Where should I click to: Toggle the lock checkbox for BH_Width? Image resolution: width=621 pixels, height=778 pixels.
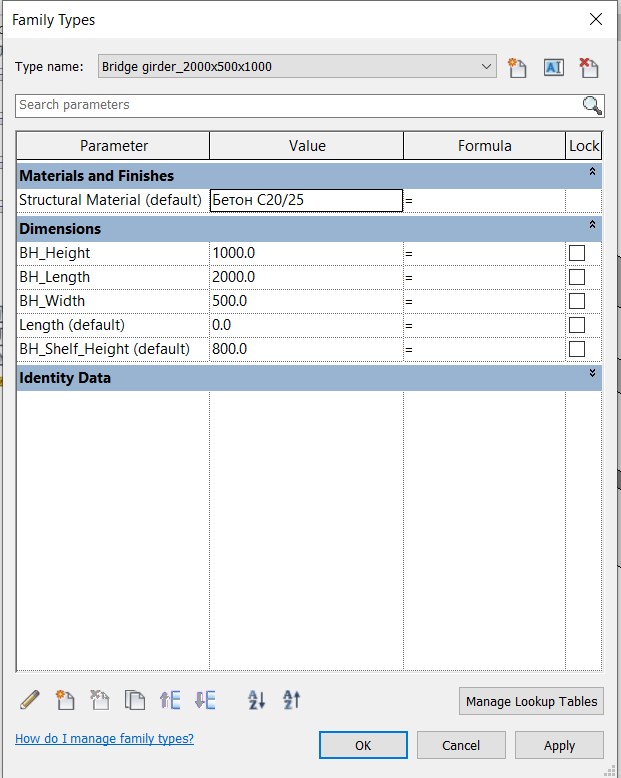pos(577,301)
